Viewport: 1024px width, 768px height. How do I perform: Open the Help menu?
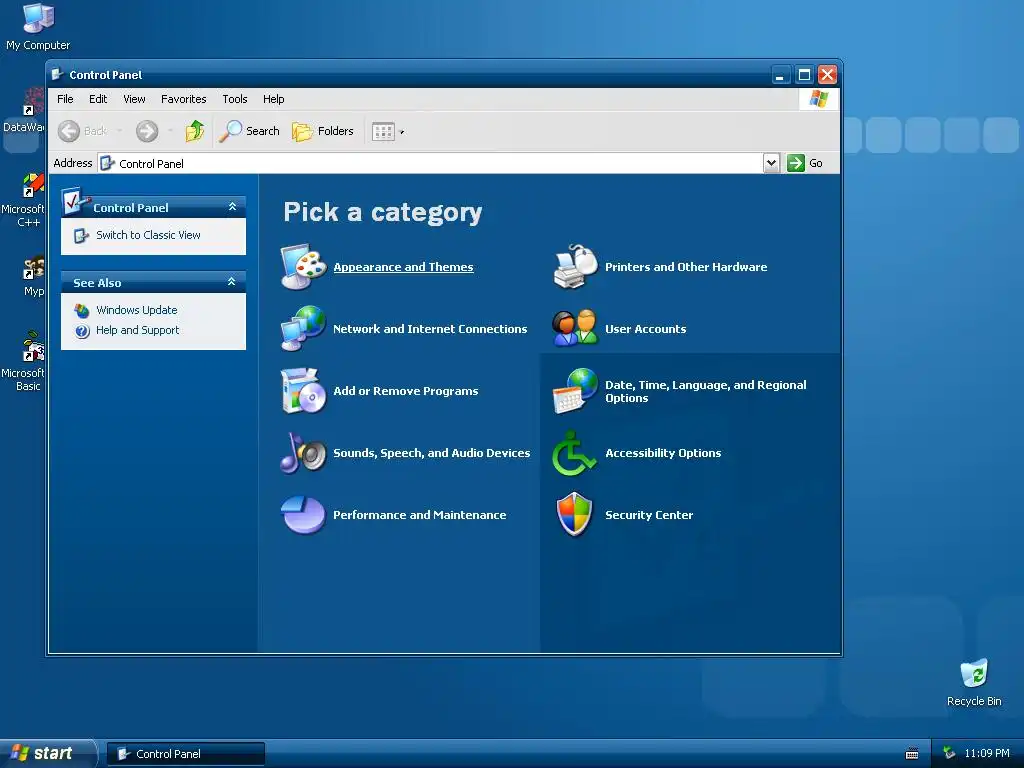click(x=274, y=99)
